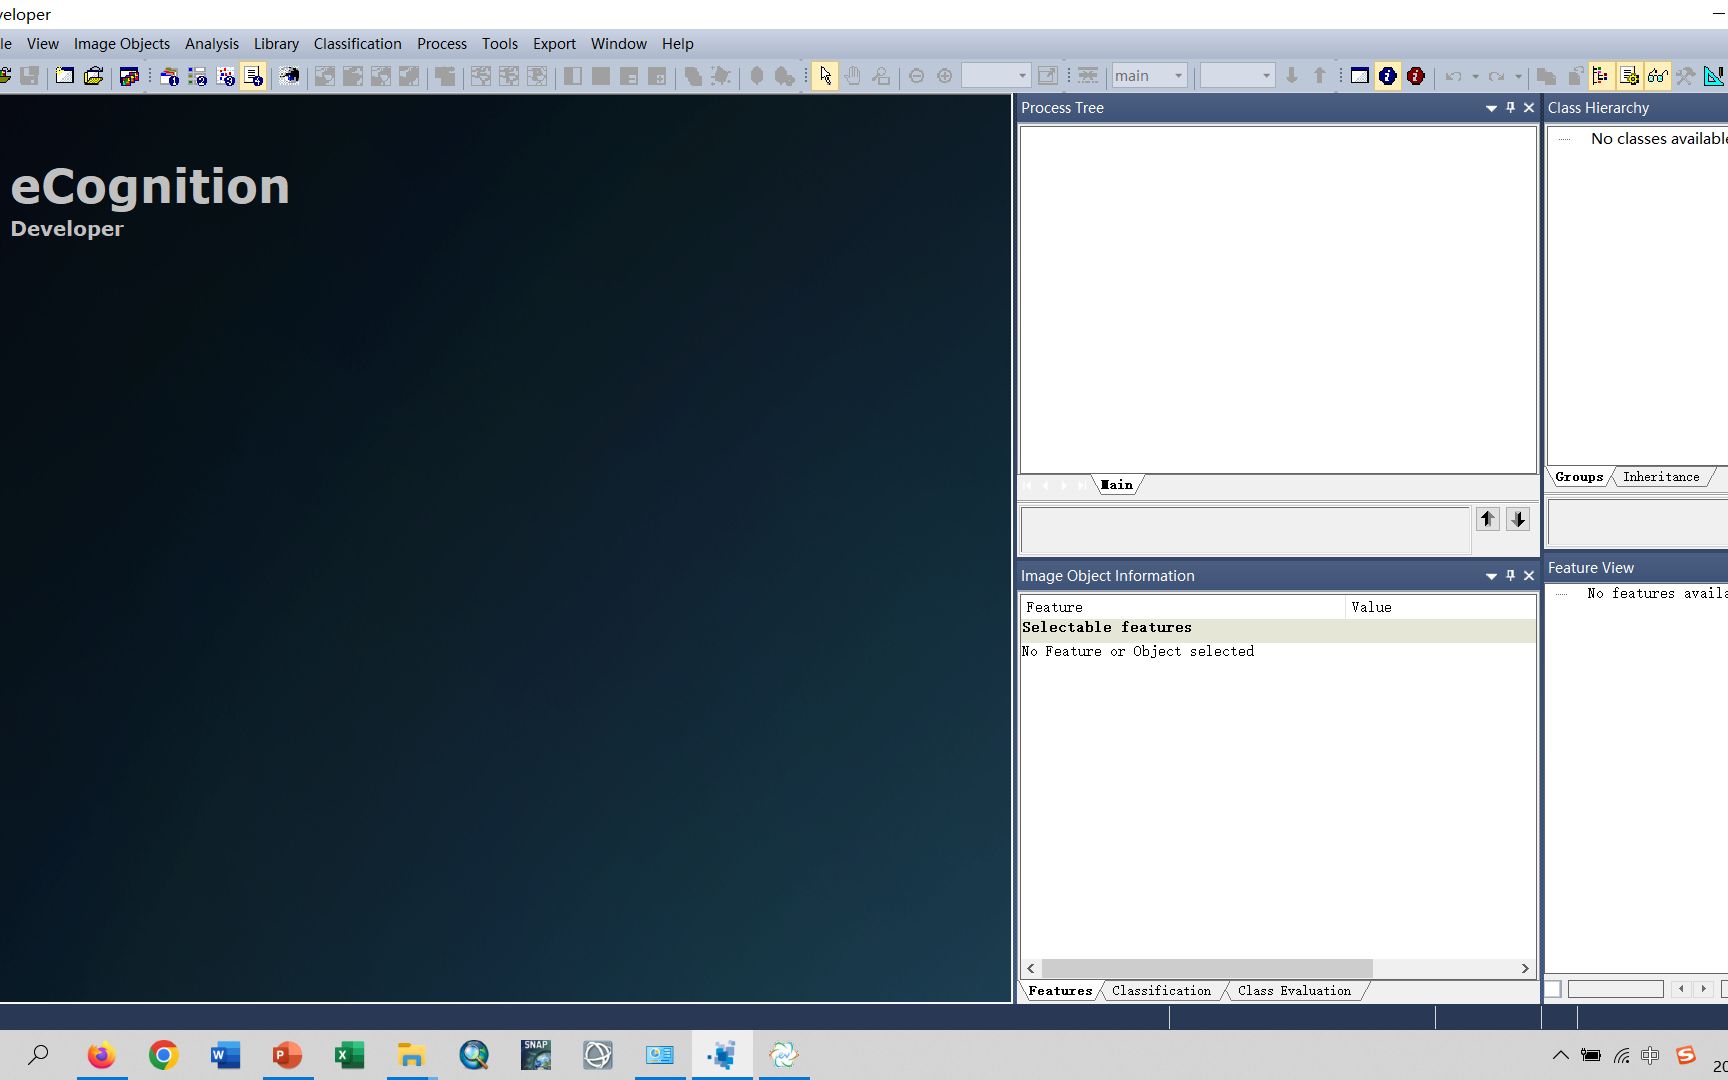Select the hand pan tool
The image size is (1728, 1080).
853,76
